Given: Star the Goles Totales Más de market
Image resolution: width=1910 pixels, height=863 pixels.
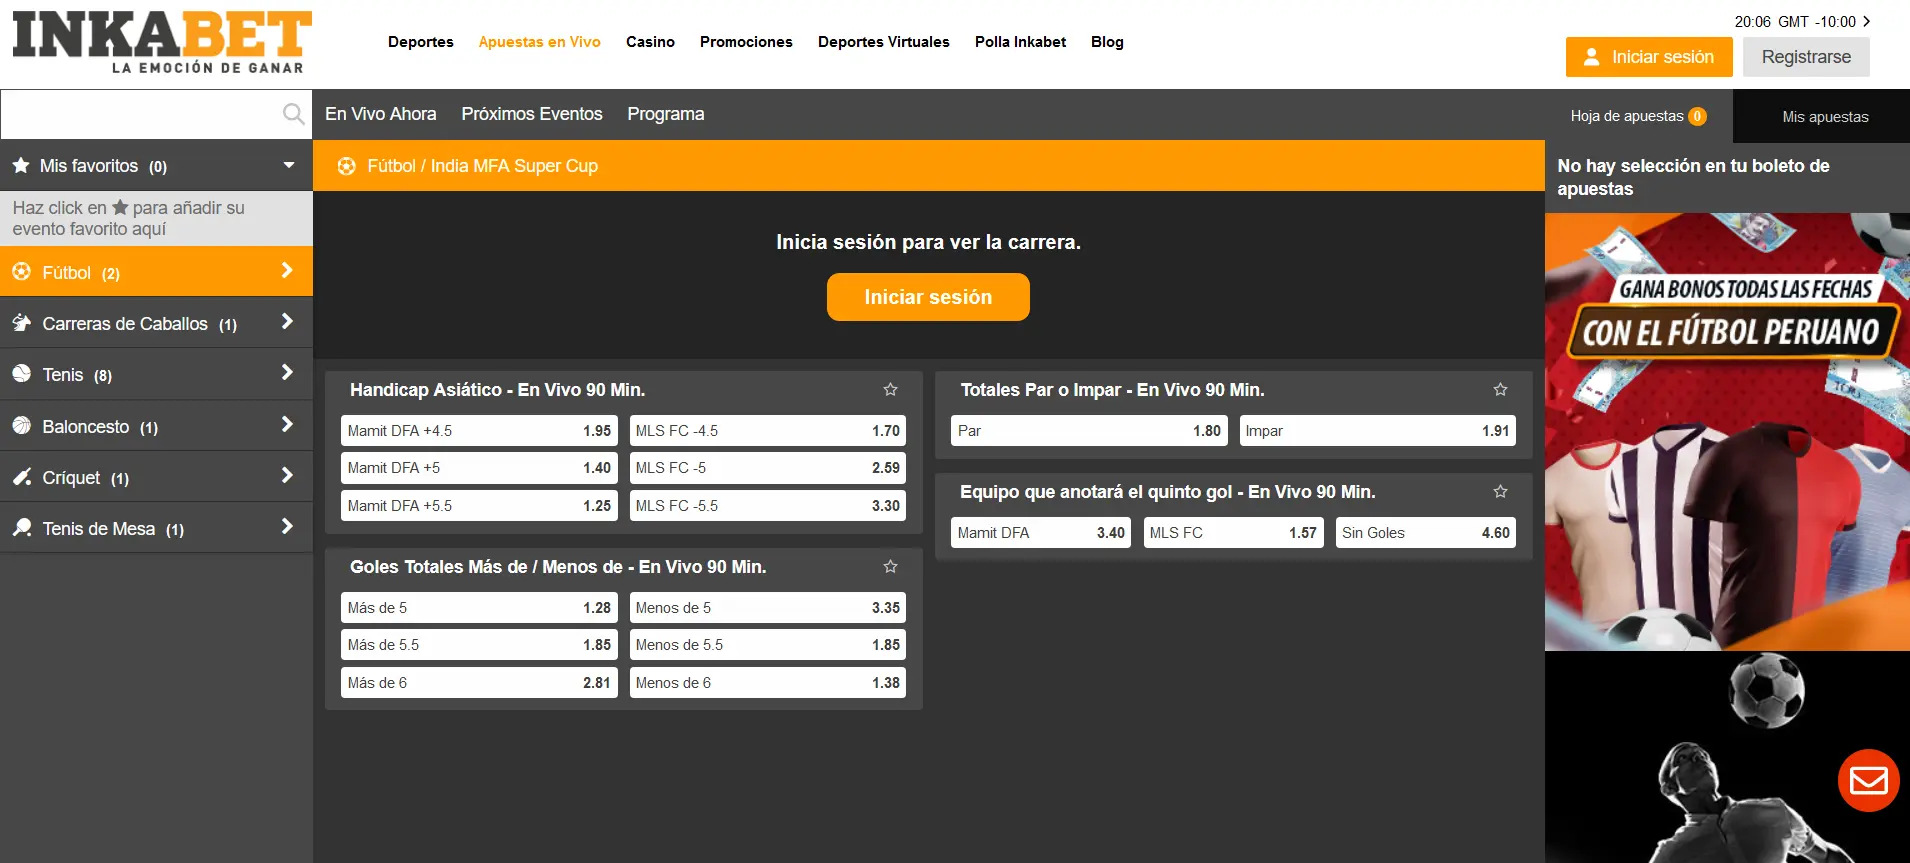Looking at the screenshot, I should coord(890,567).
